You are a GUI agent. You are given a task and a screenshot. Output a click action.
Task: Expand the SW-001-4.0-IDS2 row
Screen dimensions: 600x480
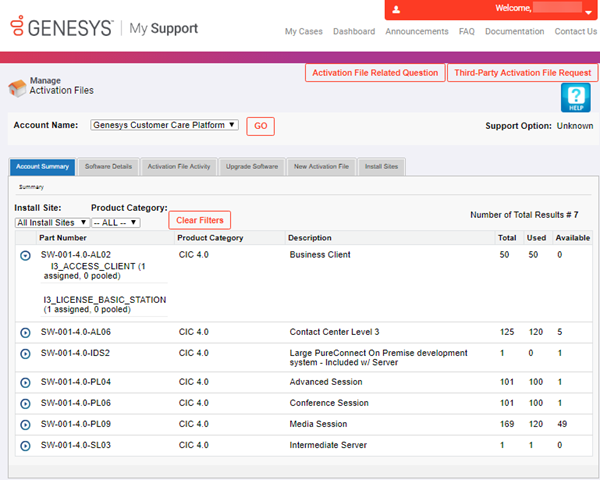click(25, 354)
